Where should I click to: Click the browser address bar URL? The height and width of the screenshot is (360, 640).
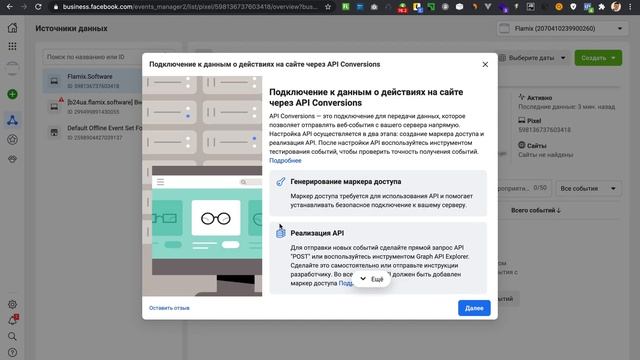[x=190, y=7]
